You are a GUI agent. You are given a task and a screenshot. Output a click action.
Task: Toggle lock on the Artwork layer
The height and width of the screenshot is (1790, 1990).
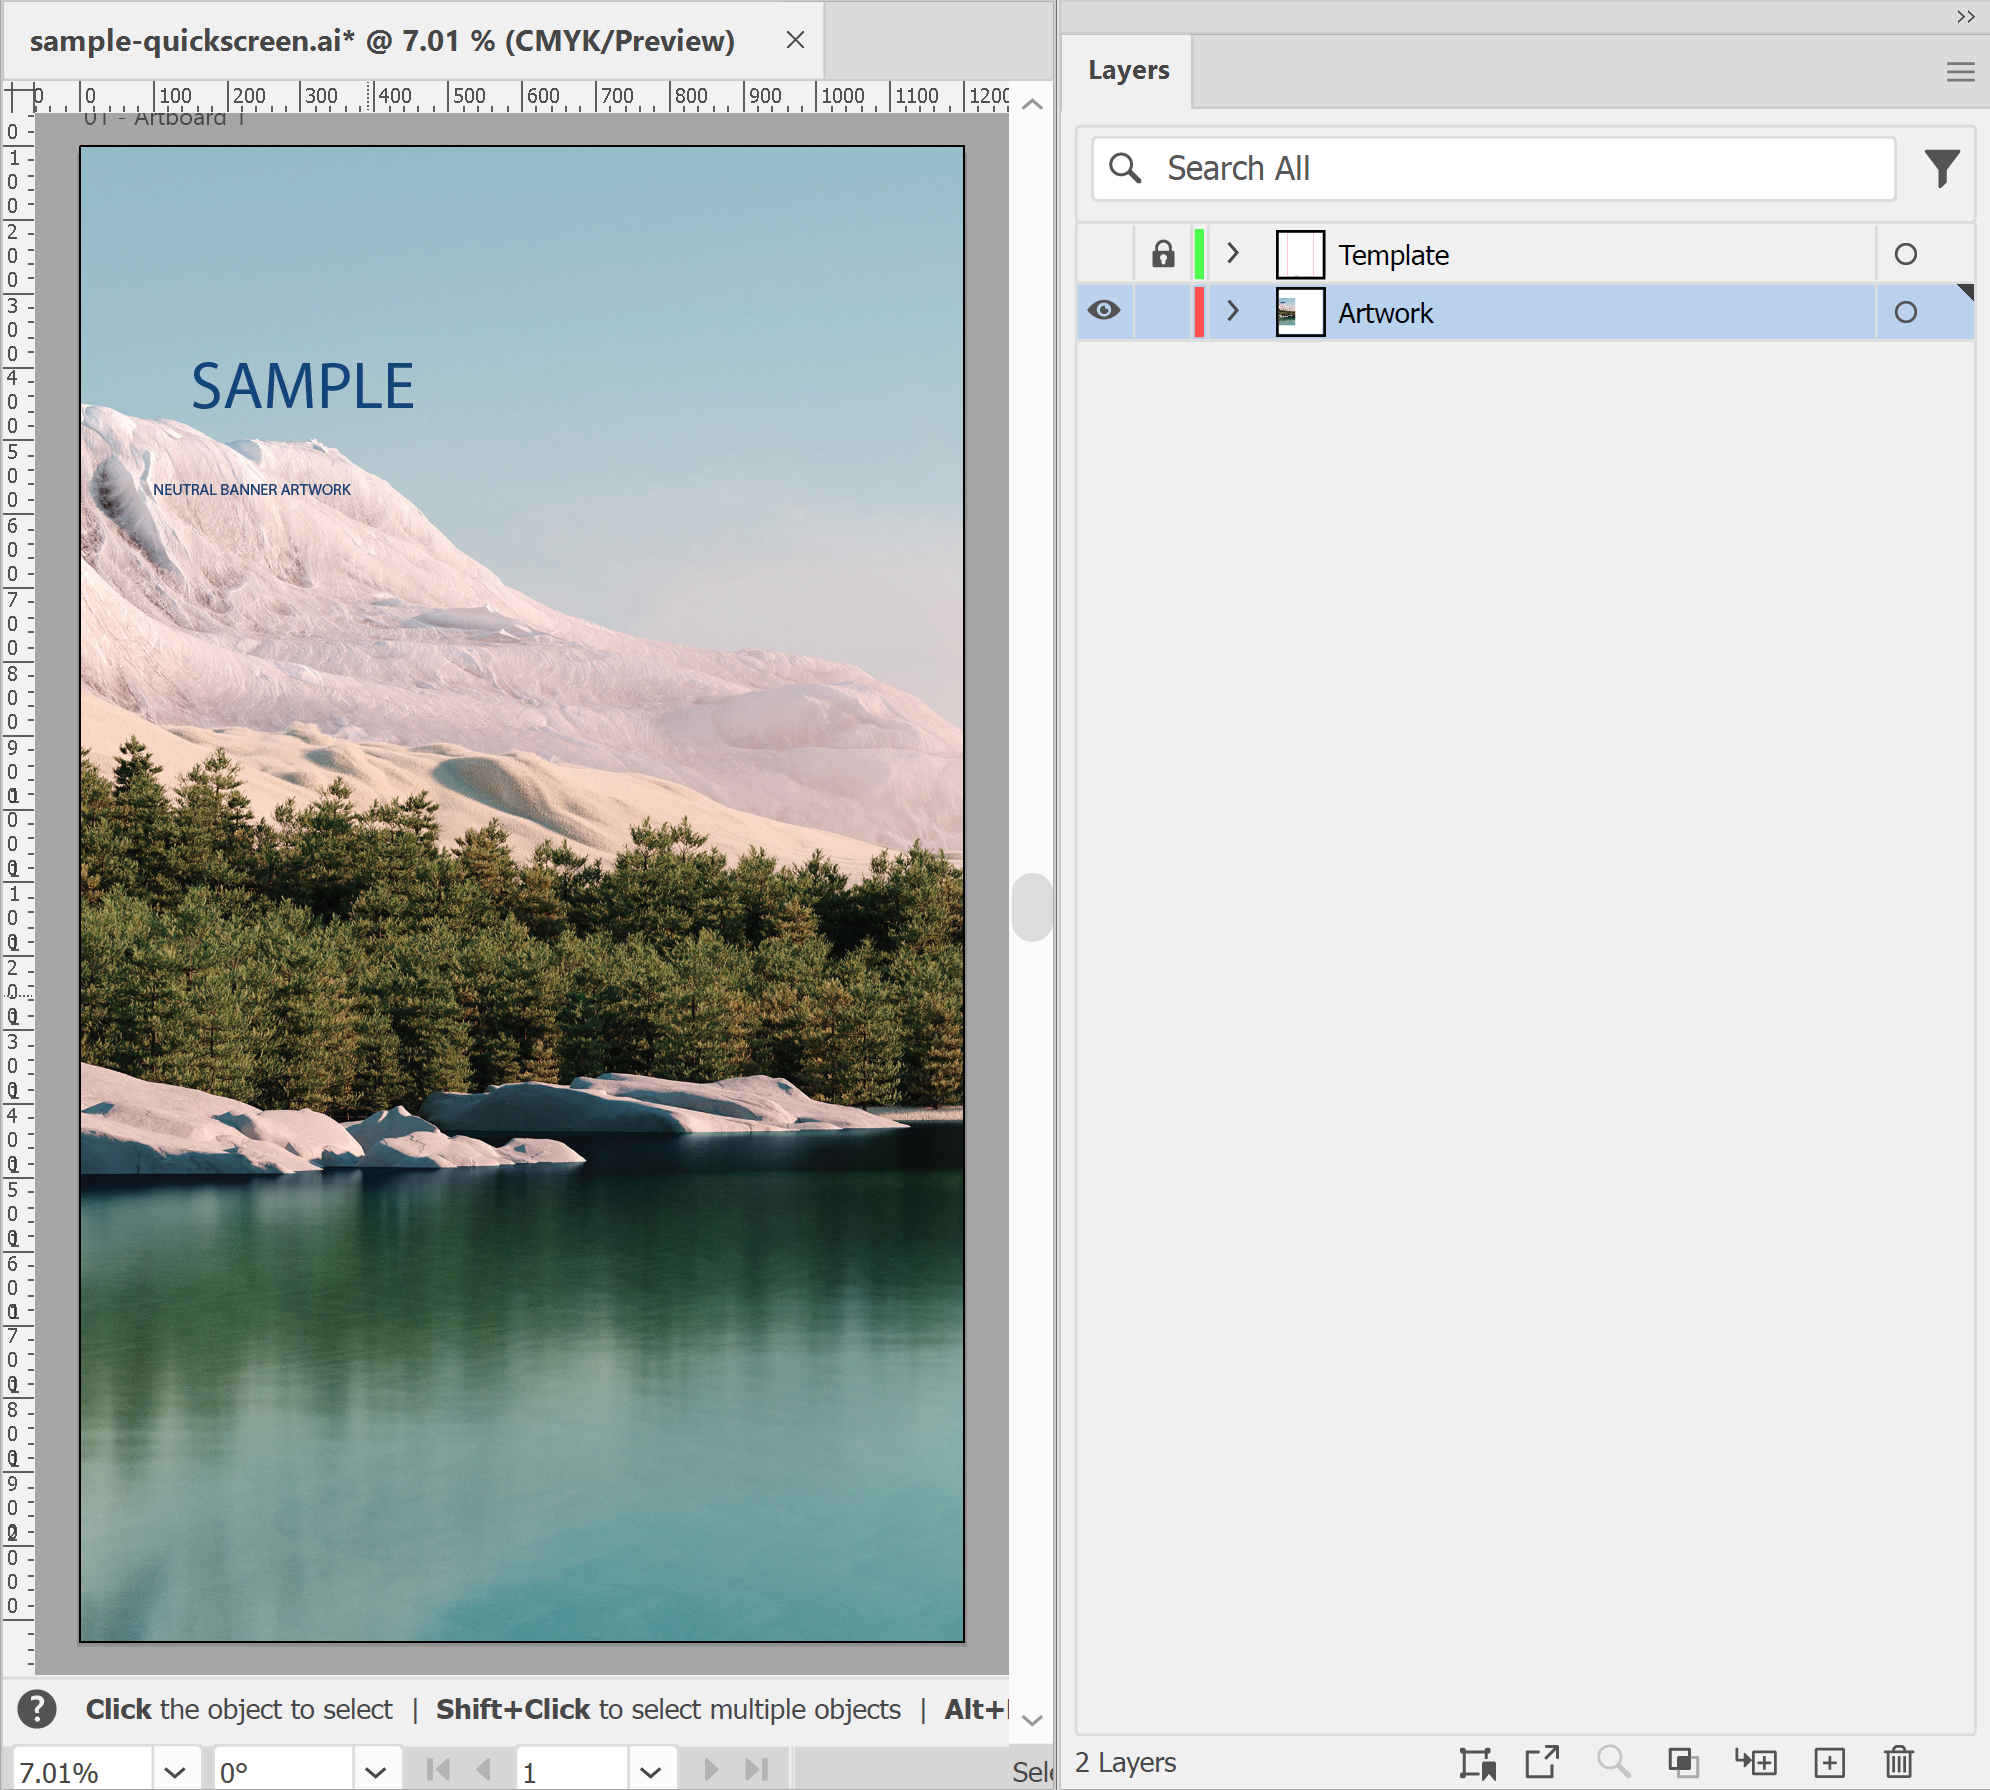tap(1162, 312)
